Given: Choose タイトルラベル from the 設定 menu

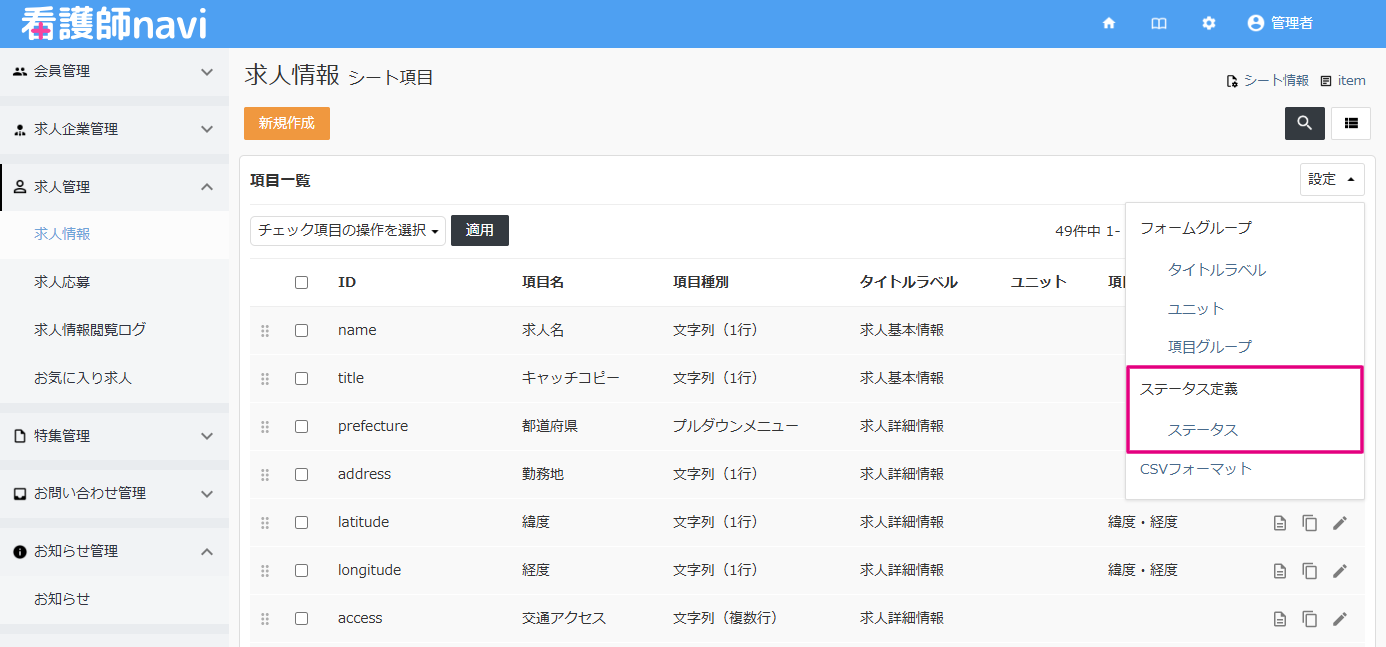Looking at the screenshot, I should pyautogui.click(x=1217, y=270).
